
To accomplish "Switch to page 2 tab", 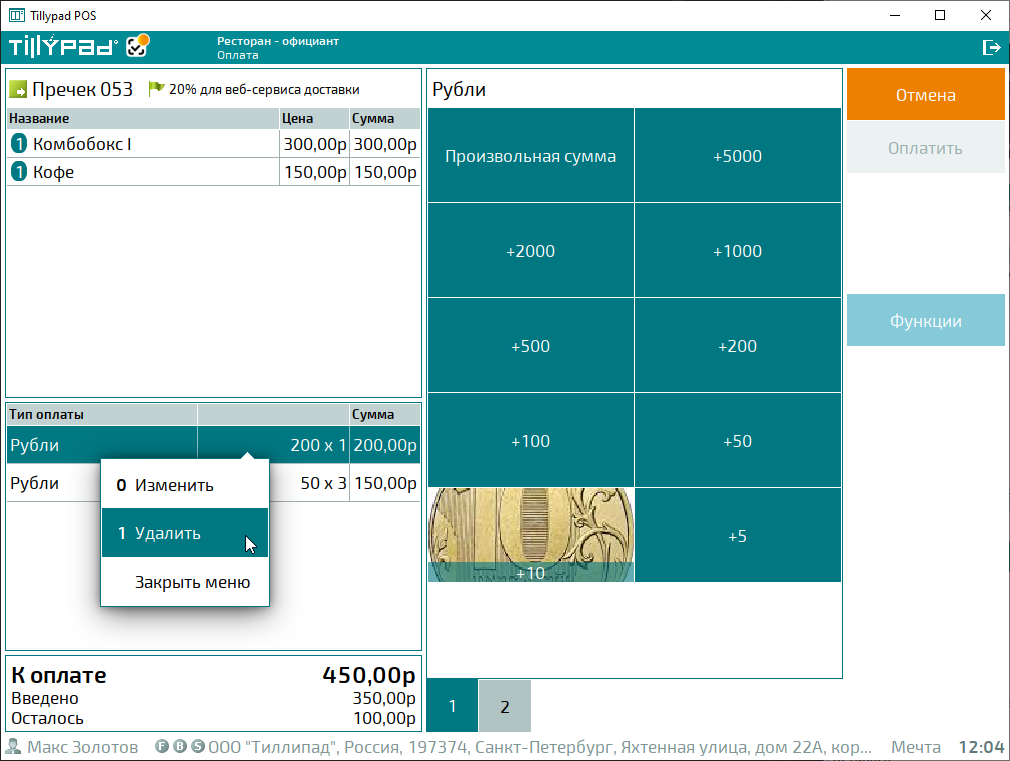I will (505, 707).
